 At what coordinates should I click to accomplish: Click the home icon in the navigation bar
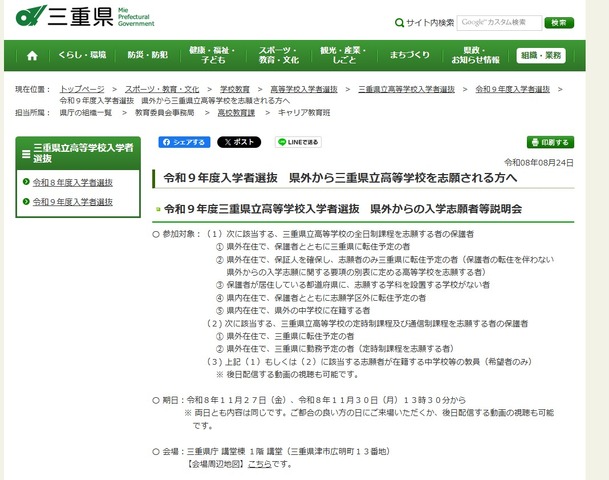tap(32, 56)
